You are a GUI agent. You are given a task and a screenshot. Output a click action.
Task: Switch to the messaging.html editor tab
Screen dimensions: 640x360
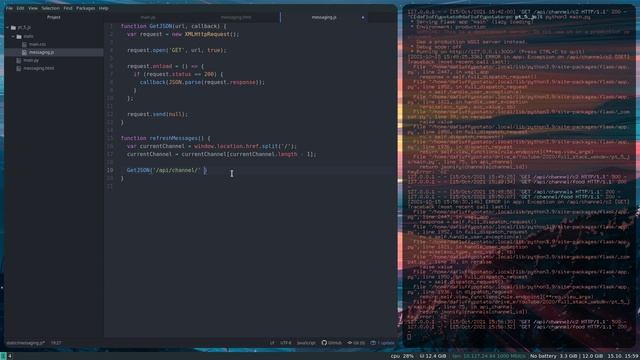point(236,18)
